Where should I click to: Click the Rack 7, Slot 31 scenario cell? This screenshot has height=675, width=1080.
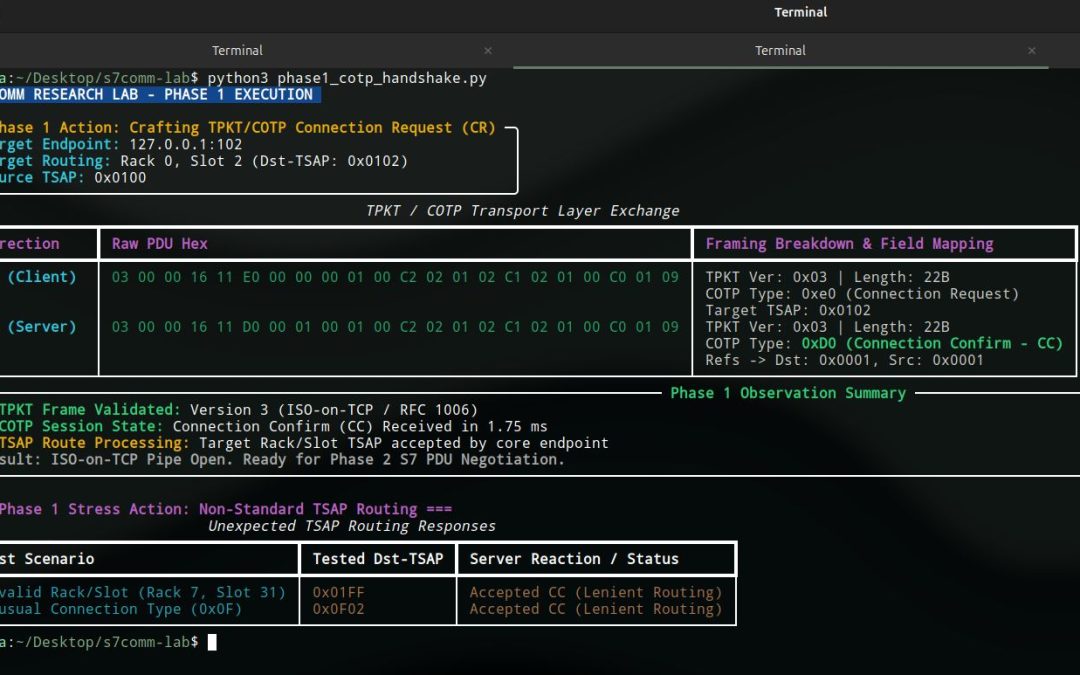pyautogui.click(x=142, y=592)
